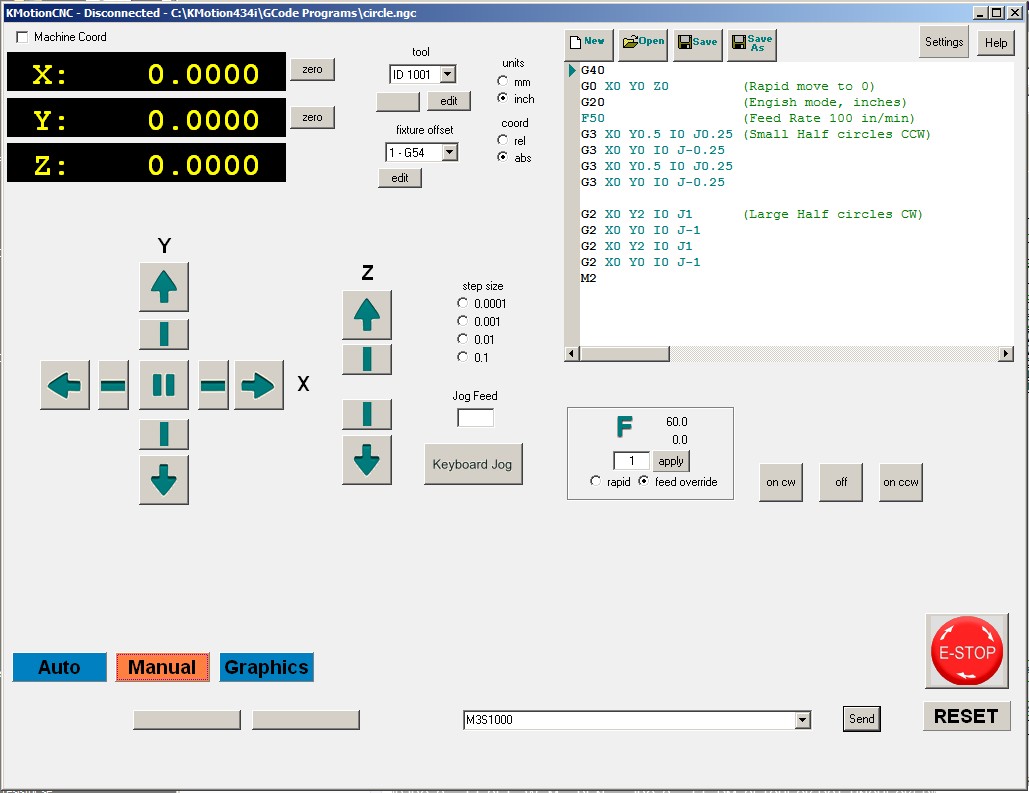Jog X axis left with arrow button
Image resolution: width=1029 pixels, height=793 pixels.
(x=65, y=385)
